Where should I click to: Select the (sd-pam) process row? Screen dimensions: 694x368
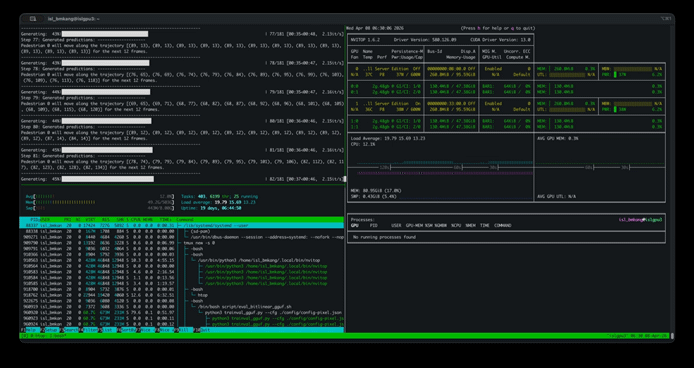coord(181,231)
